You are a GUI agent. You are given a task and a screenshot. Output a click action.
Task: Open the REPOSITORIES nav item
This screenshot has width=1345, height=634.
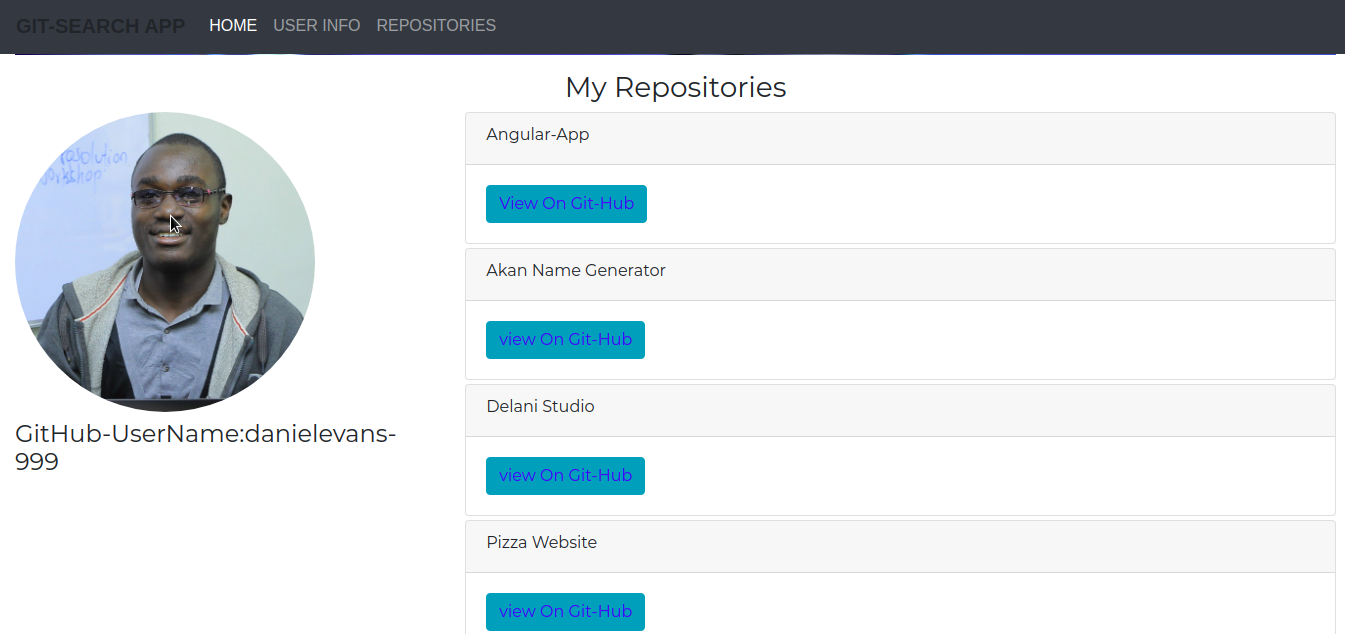[436, 26]
